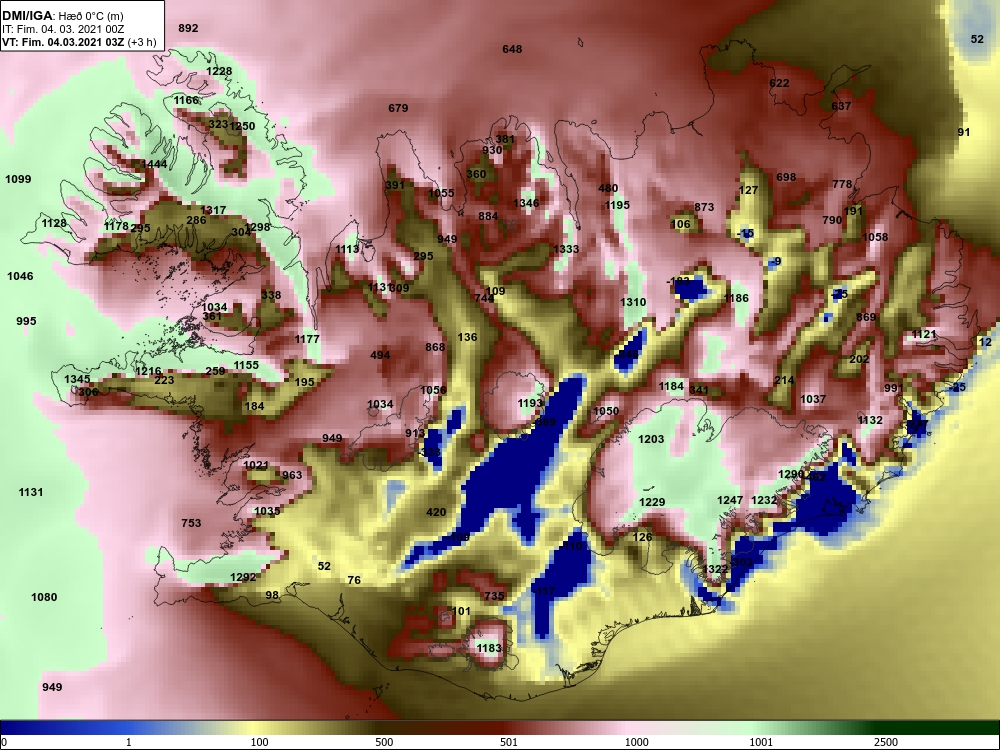1000x750 pixels.
Task: Select the 753 offshore value
Action: (191, 524)
